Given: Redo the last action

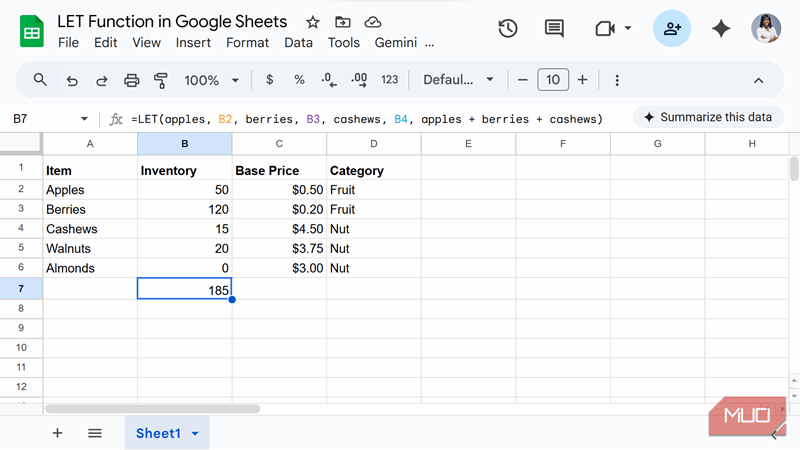Looking at the screenshot, I should (102, 80).
